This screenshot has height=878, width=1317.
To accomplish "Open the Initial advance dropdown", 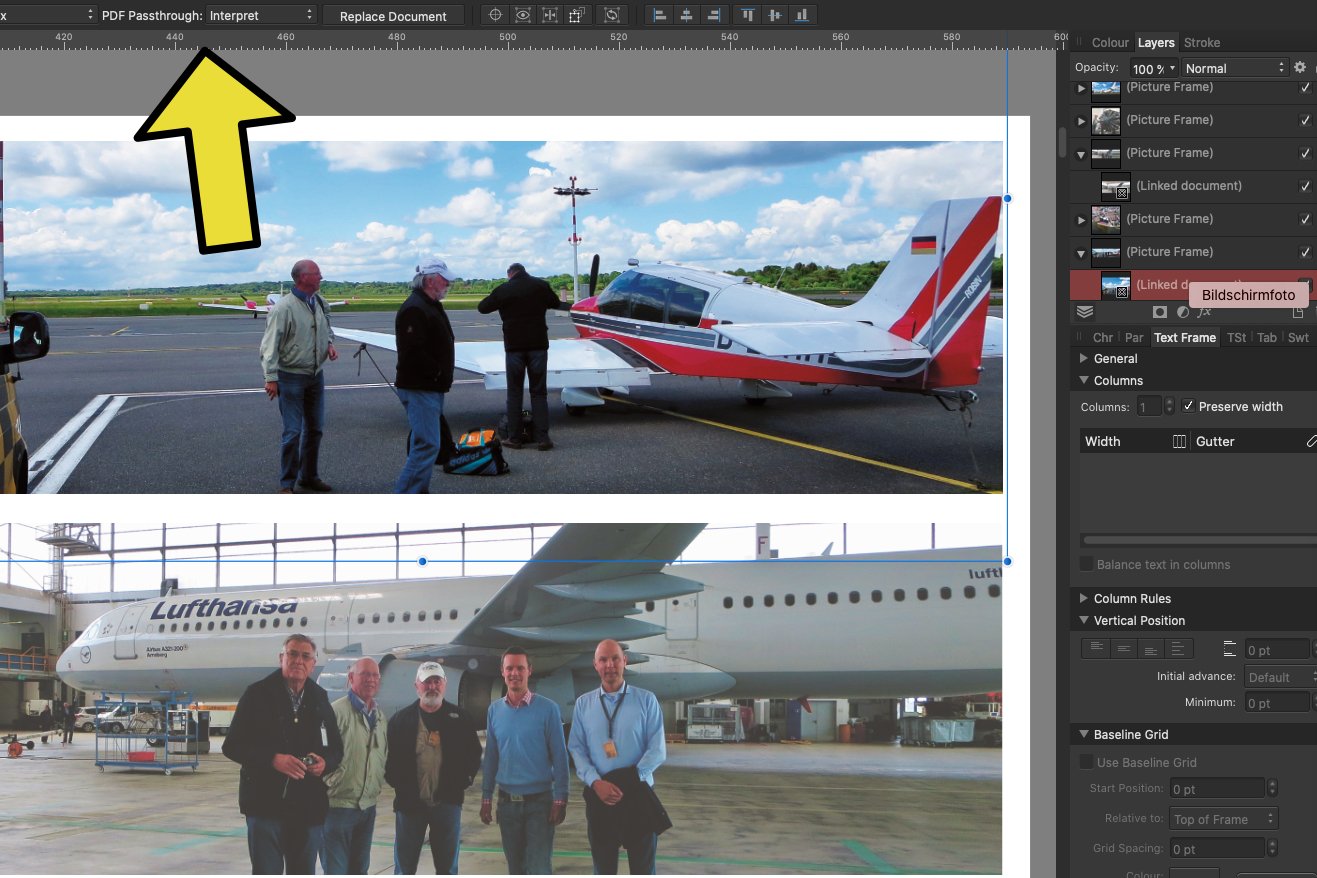I will point(1280,677).
